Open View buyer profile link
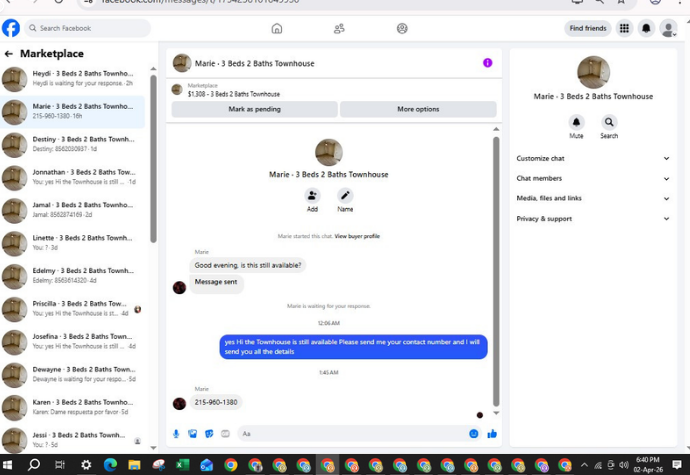The height and width of the screenshot is (475, 690). tap(357, 236)
